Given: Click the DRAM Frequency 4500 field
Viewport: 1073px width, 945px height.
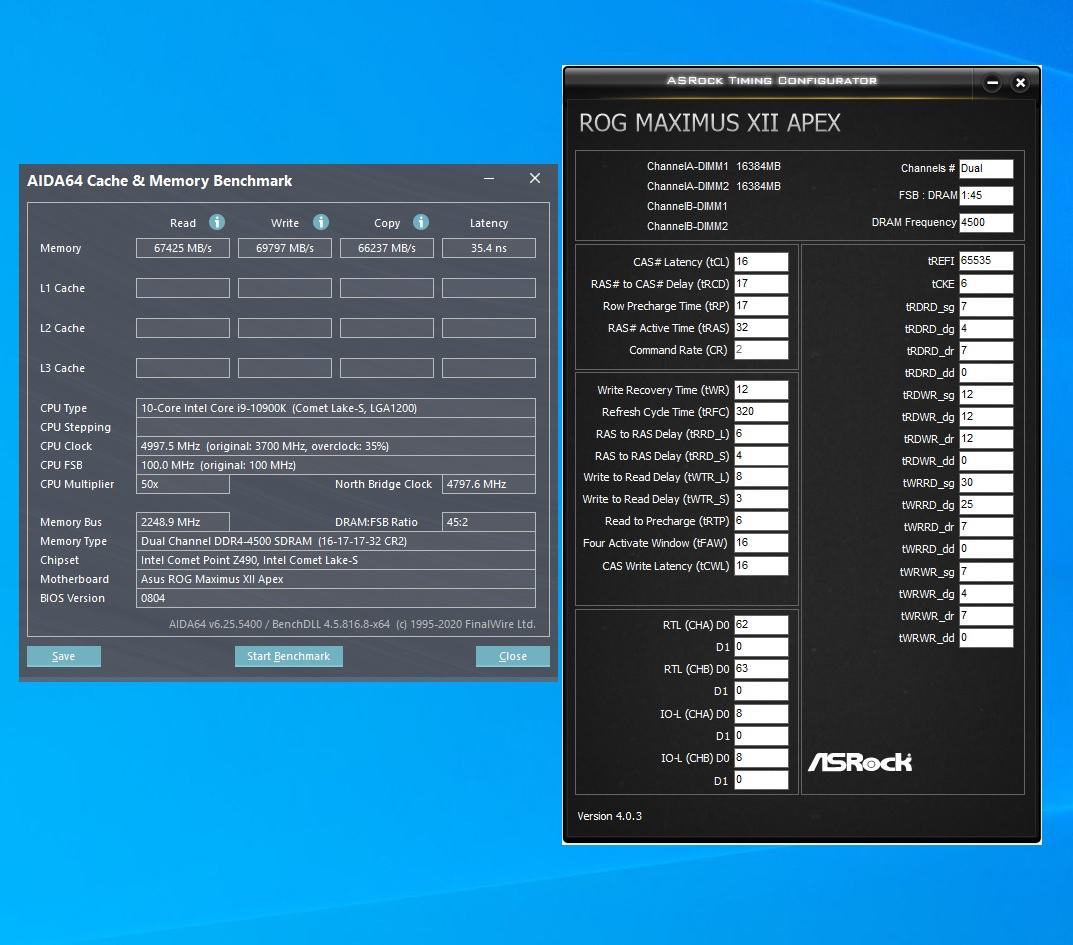Looking at the screenshot, I should tap(985, 222).
